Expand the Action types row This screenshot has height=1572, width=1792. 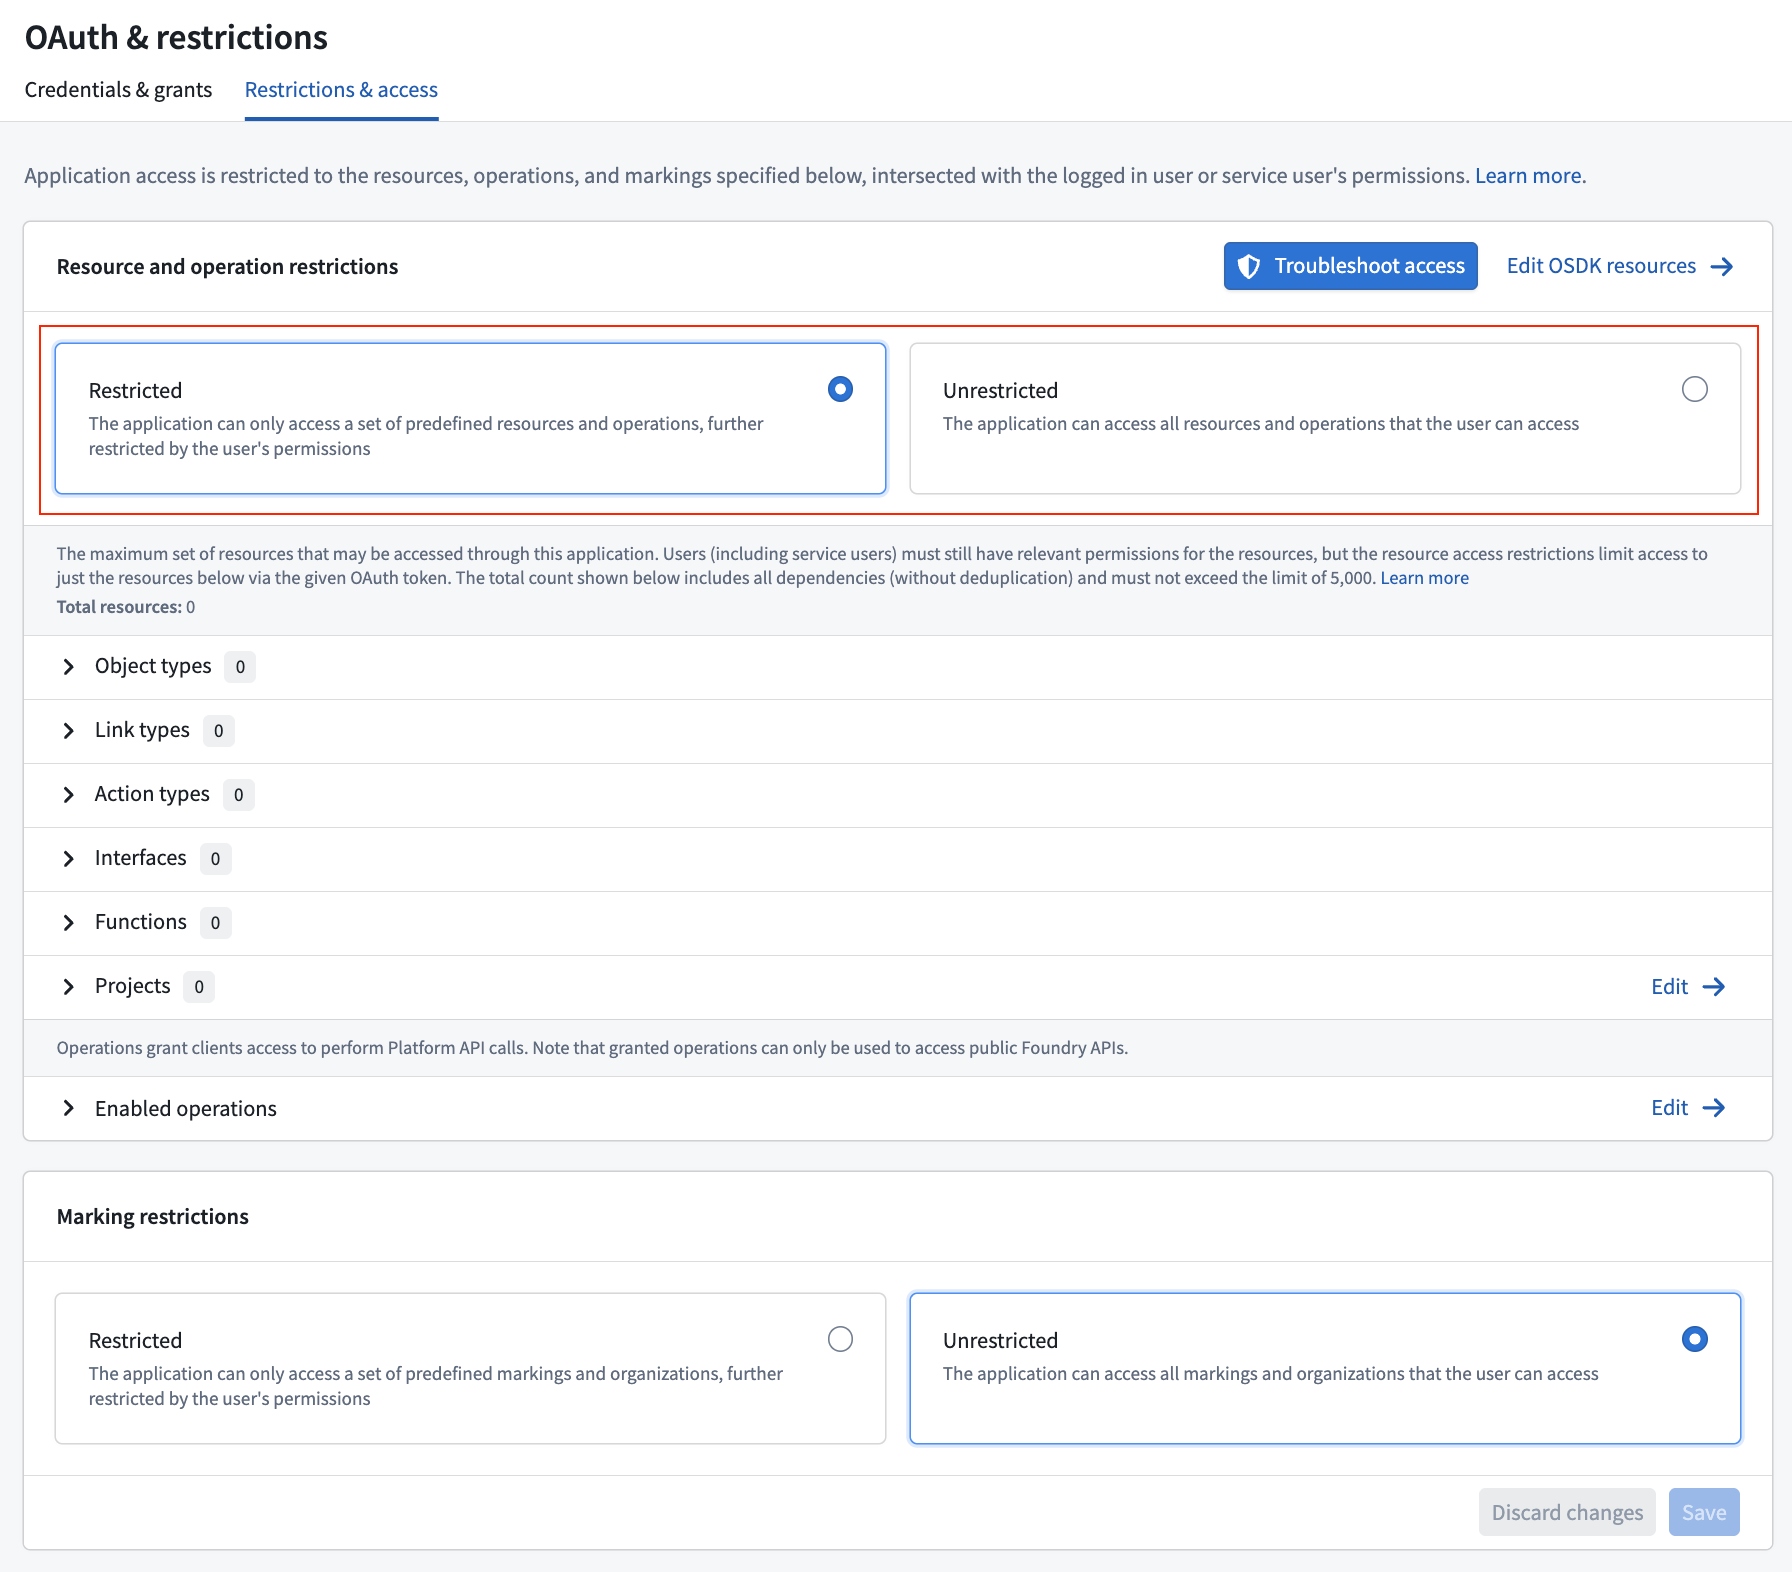tap(68, 795)
